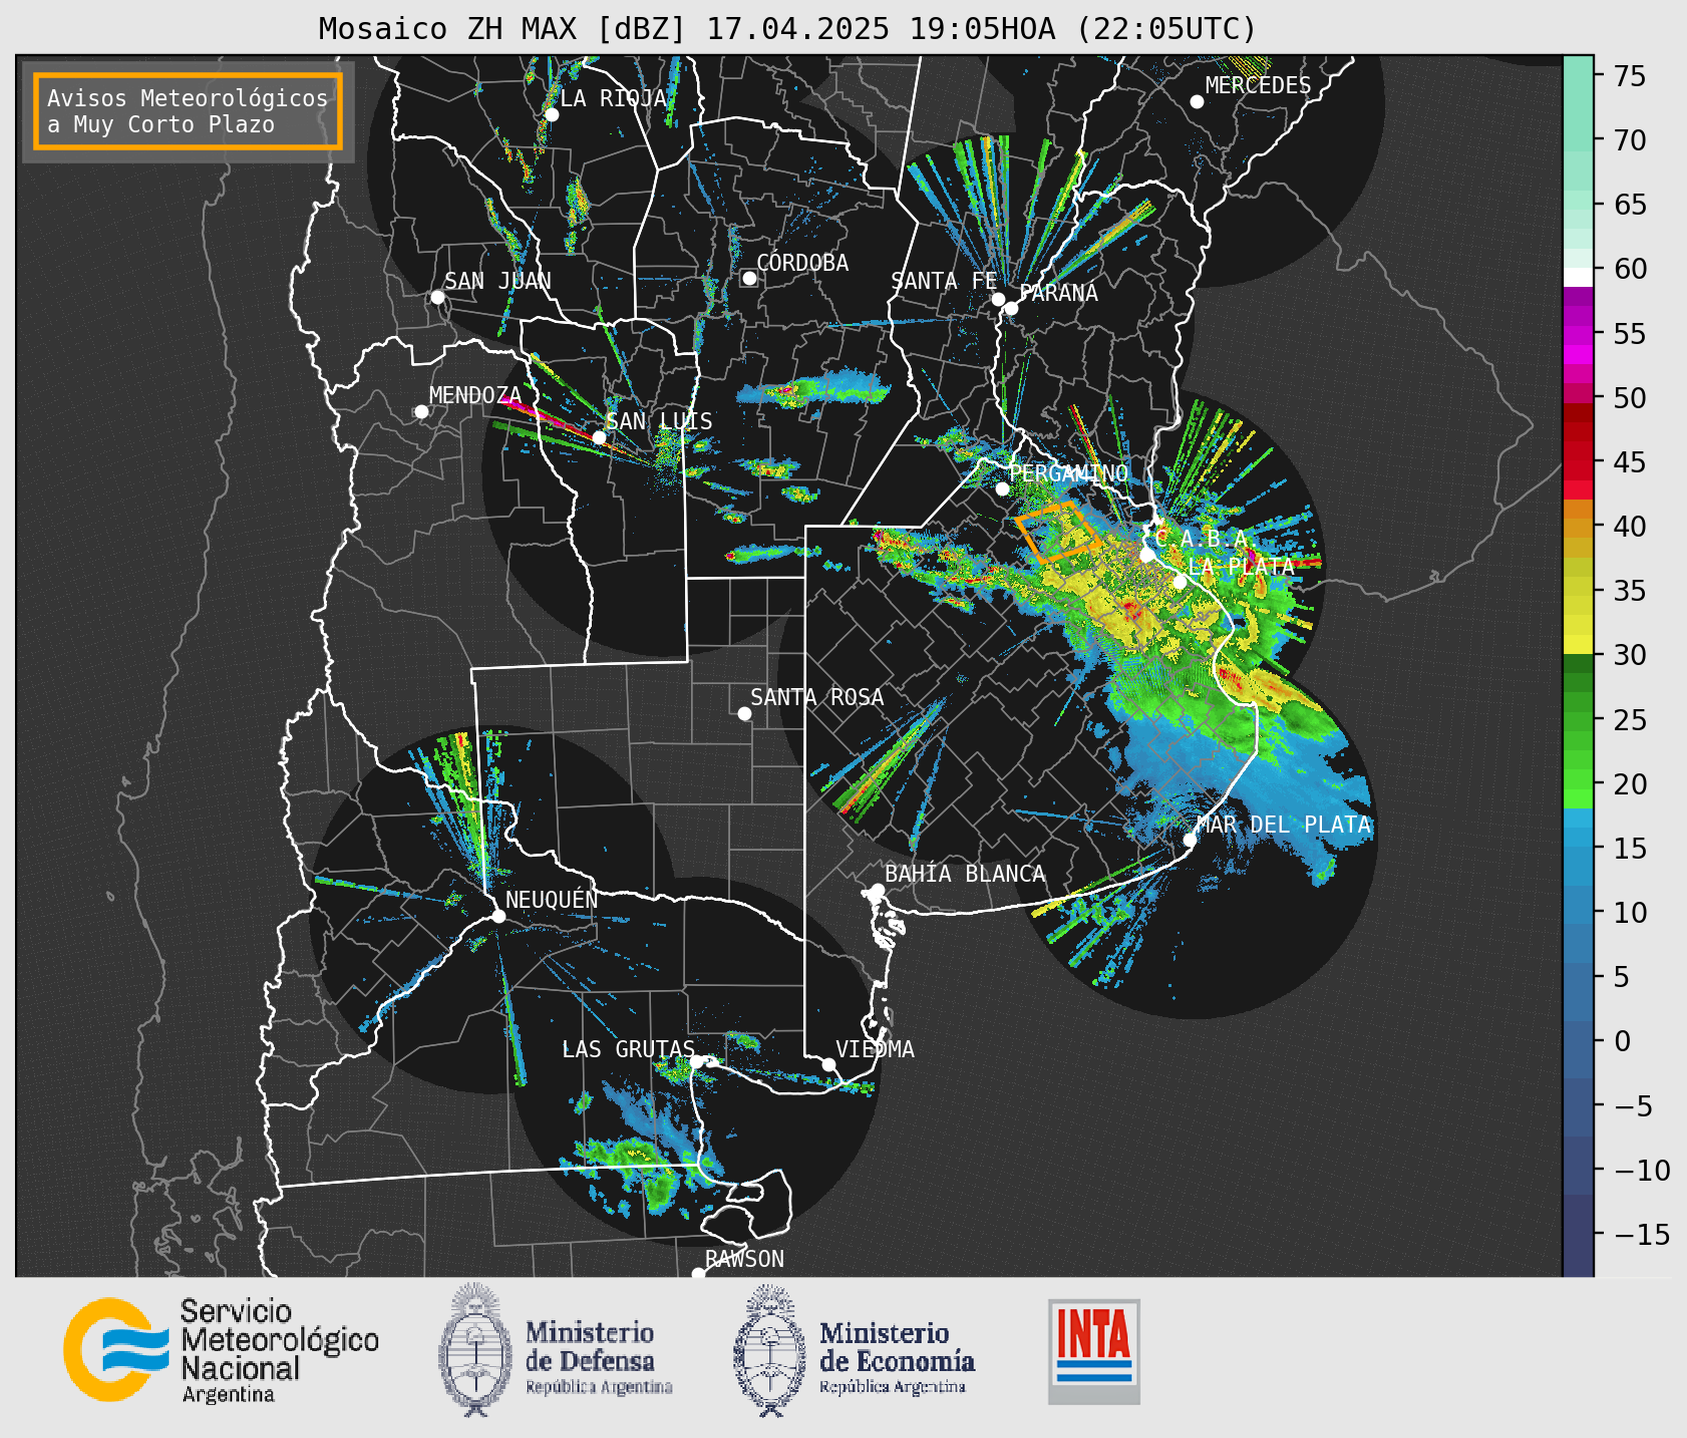The width and height of the screenshot is (1687, 1438).
Task: Click the 45 label on the dBZ scale
Action: 1629,462
